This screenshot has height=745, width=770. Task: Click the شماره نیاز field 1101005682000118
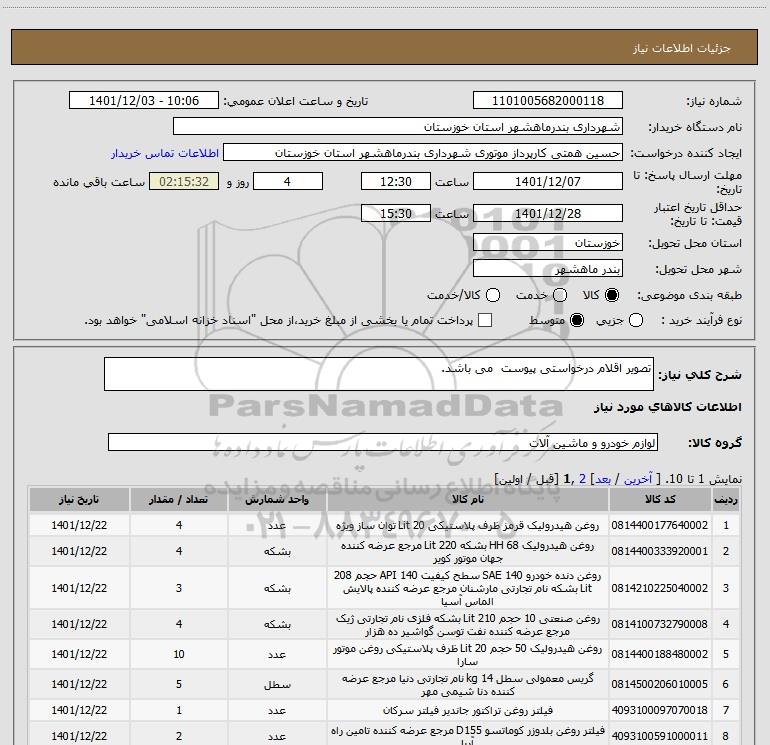pyautogui.click(x=548, y=101)
